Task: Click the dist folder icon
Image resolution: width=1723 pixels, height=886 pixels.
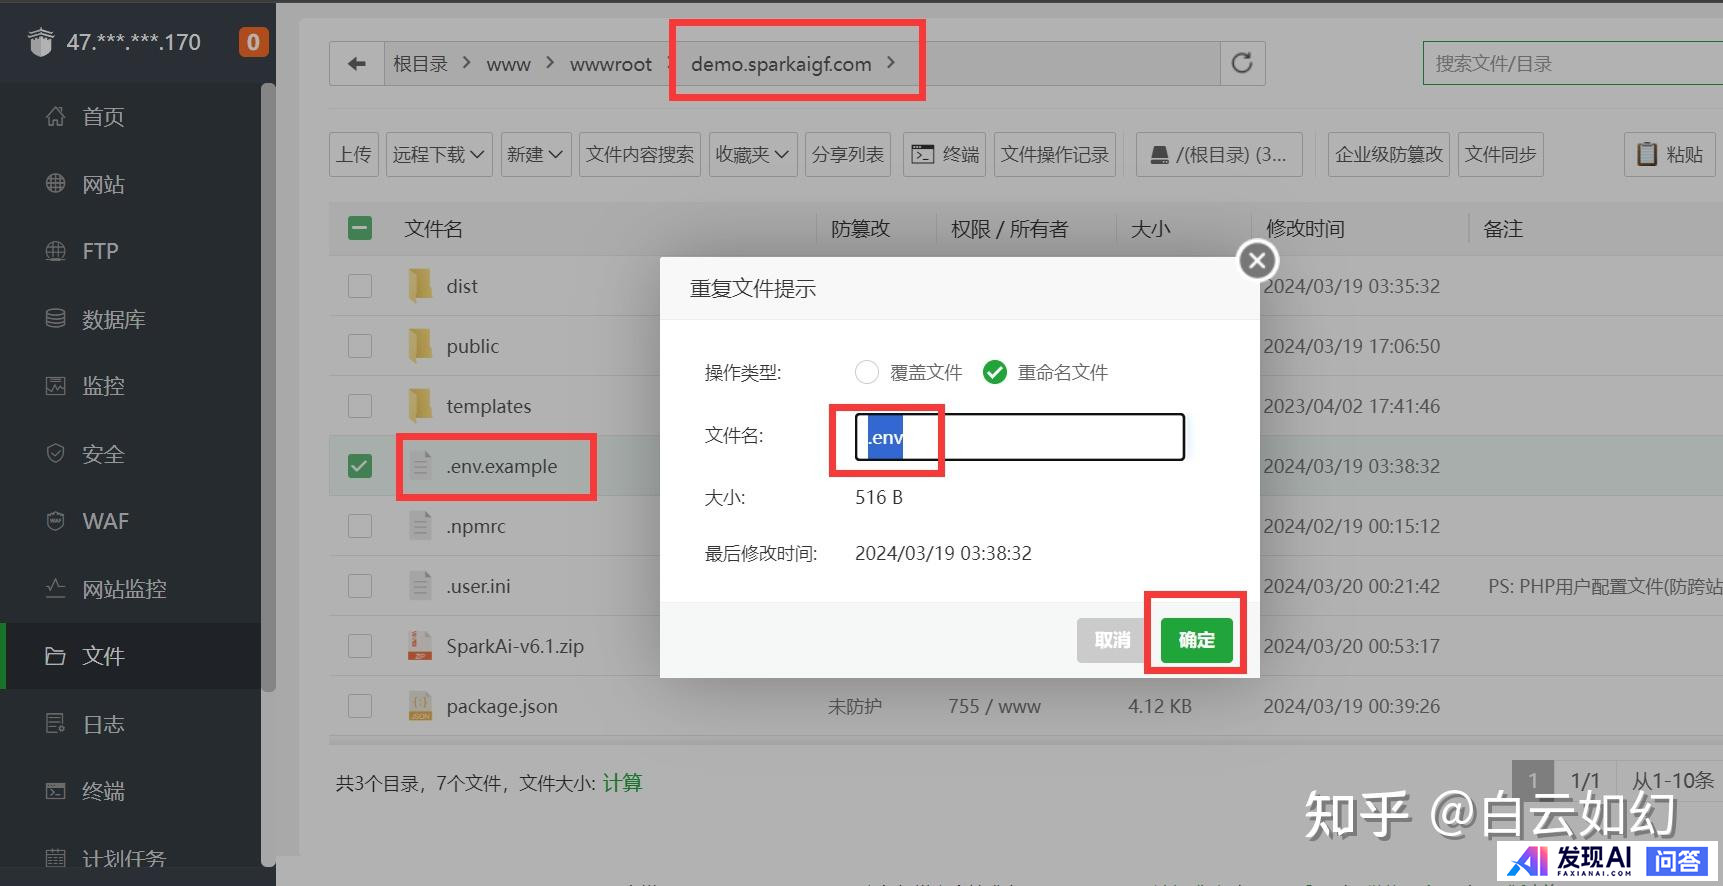Action: [x=420, y=286]
